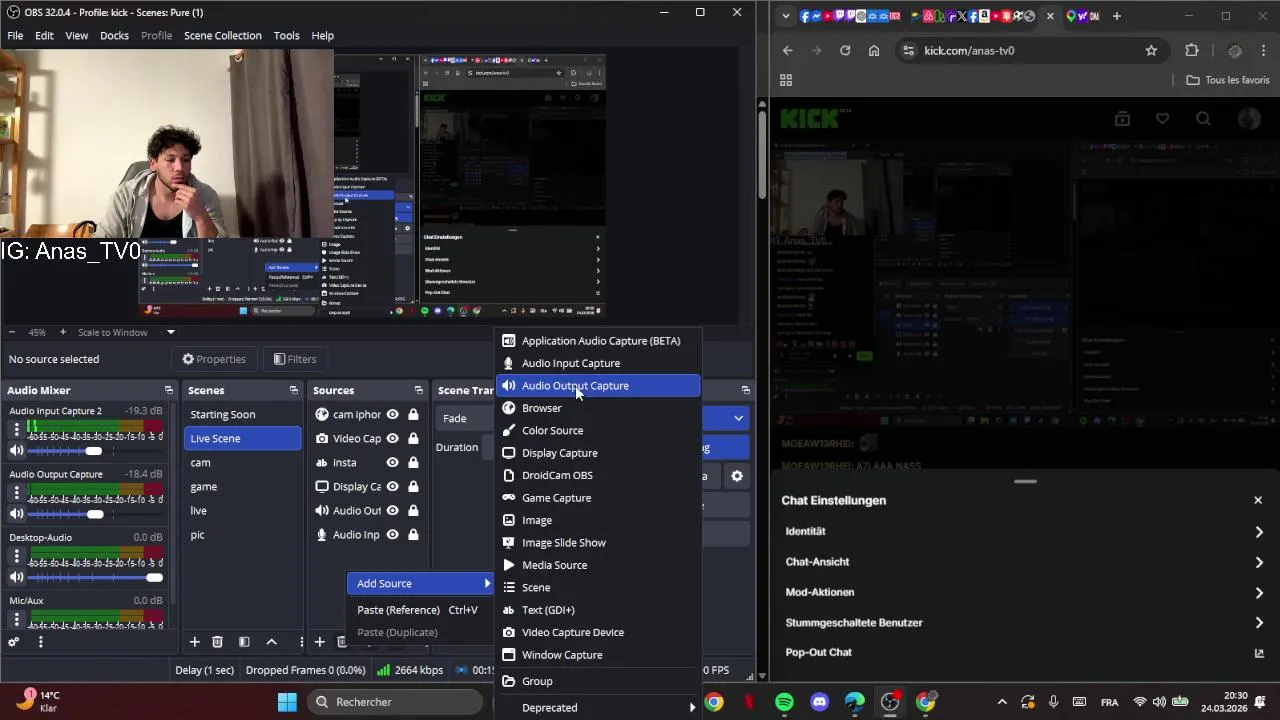Open the Docks menu in OBS

pos(114,35)
